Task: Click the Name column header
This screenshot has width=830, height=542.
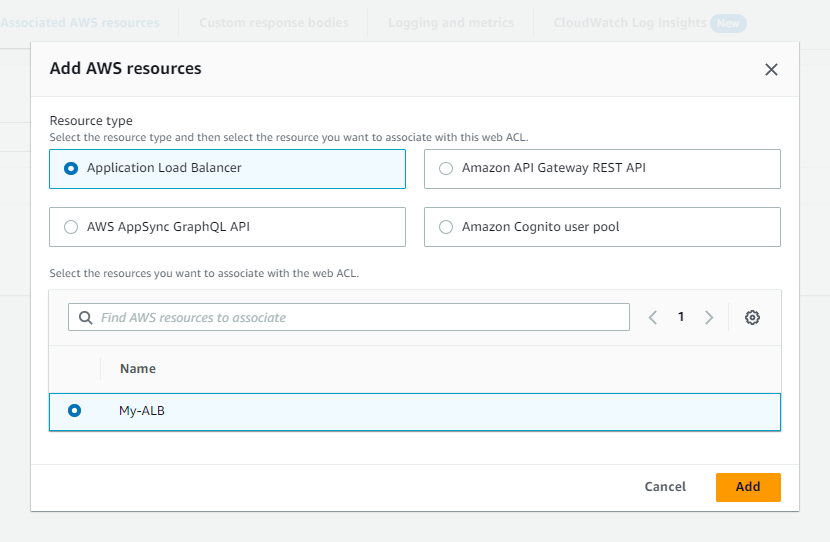Action: point(138,369)
